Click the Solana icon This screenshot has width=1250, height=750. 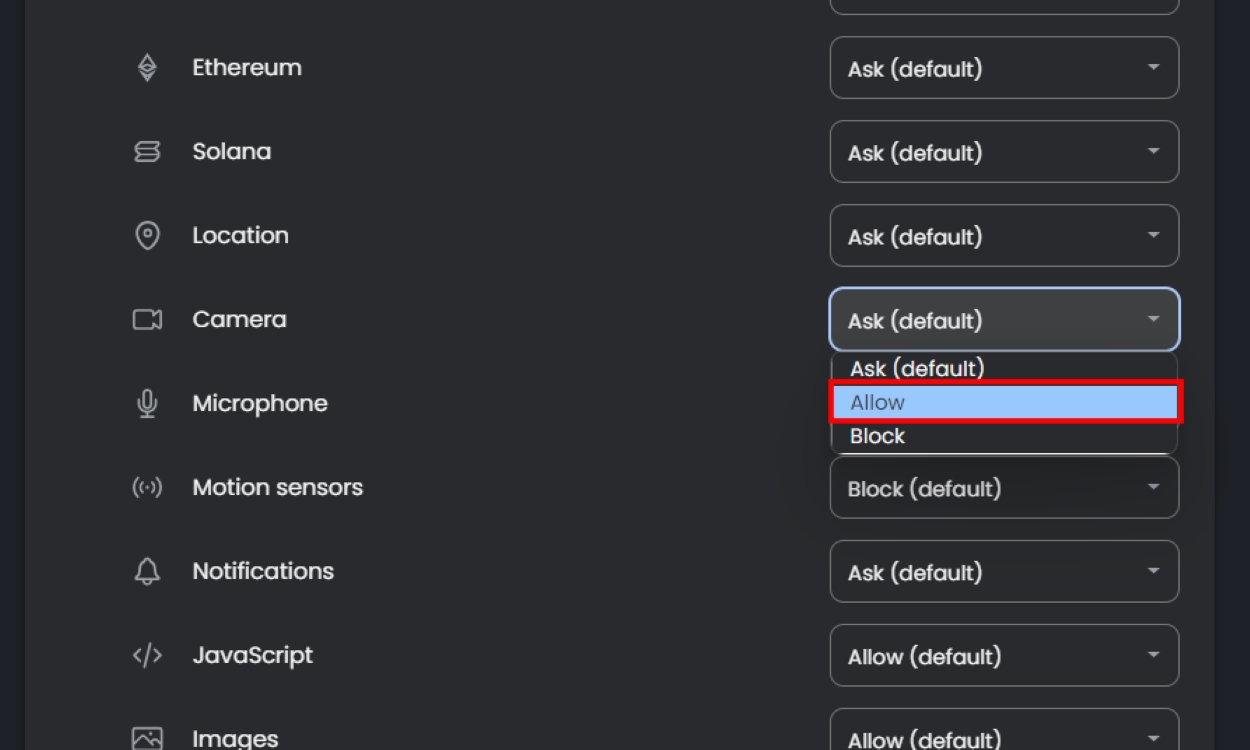(147, 152)
